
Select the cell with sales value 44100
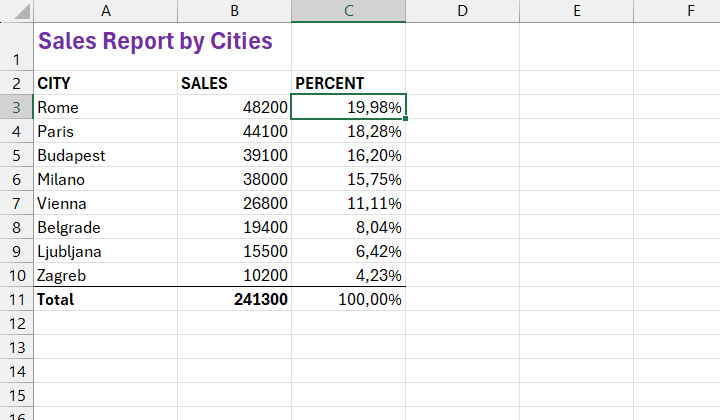(x=234, y=131)
